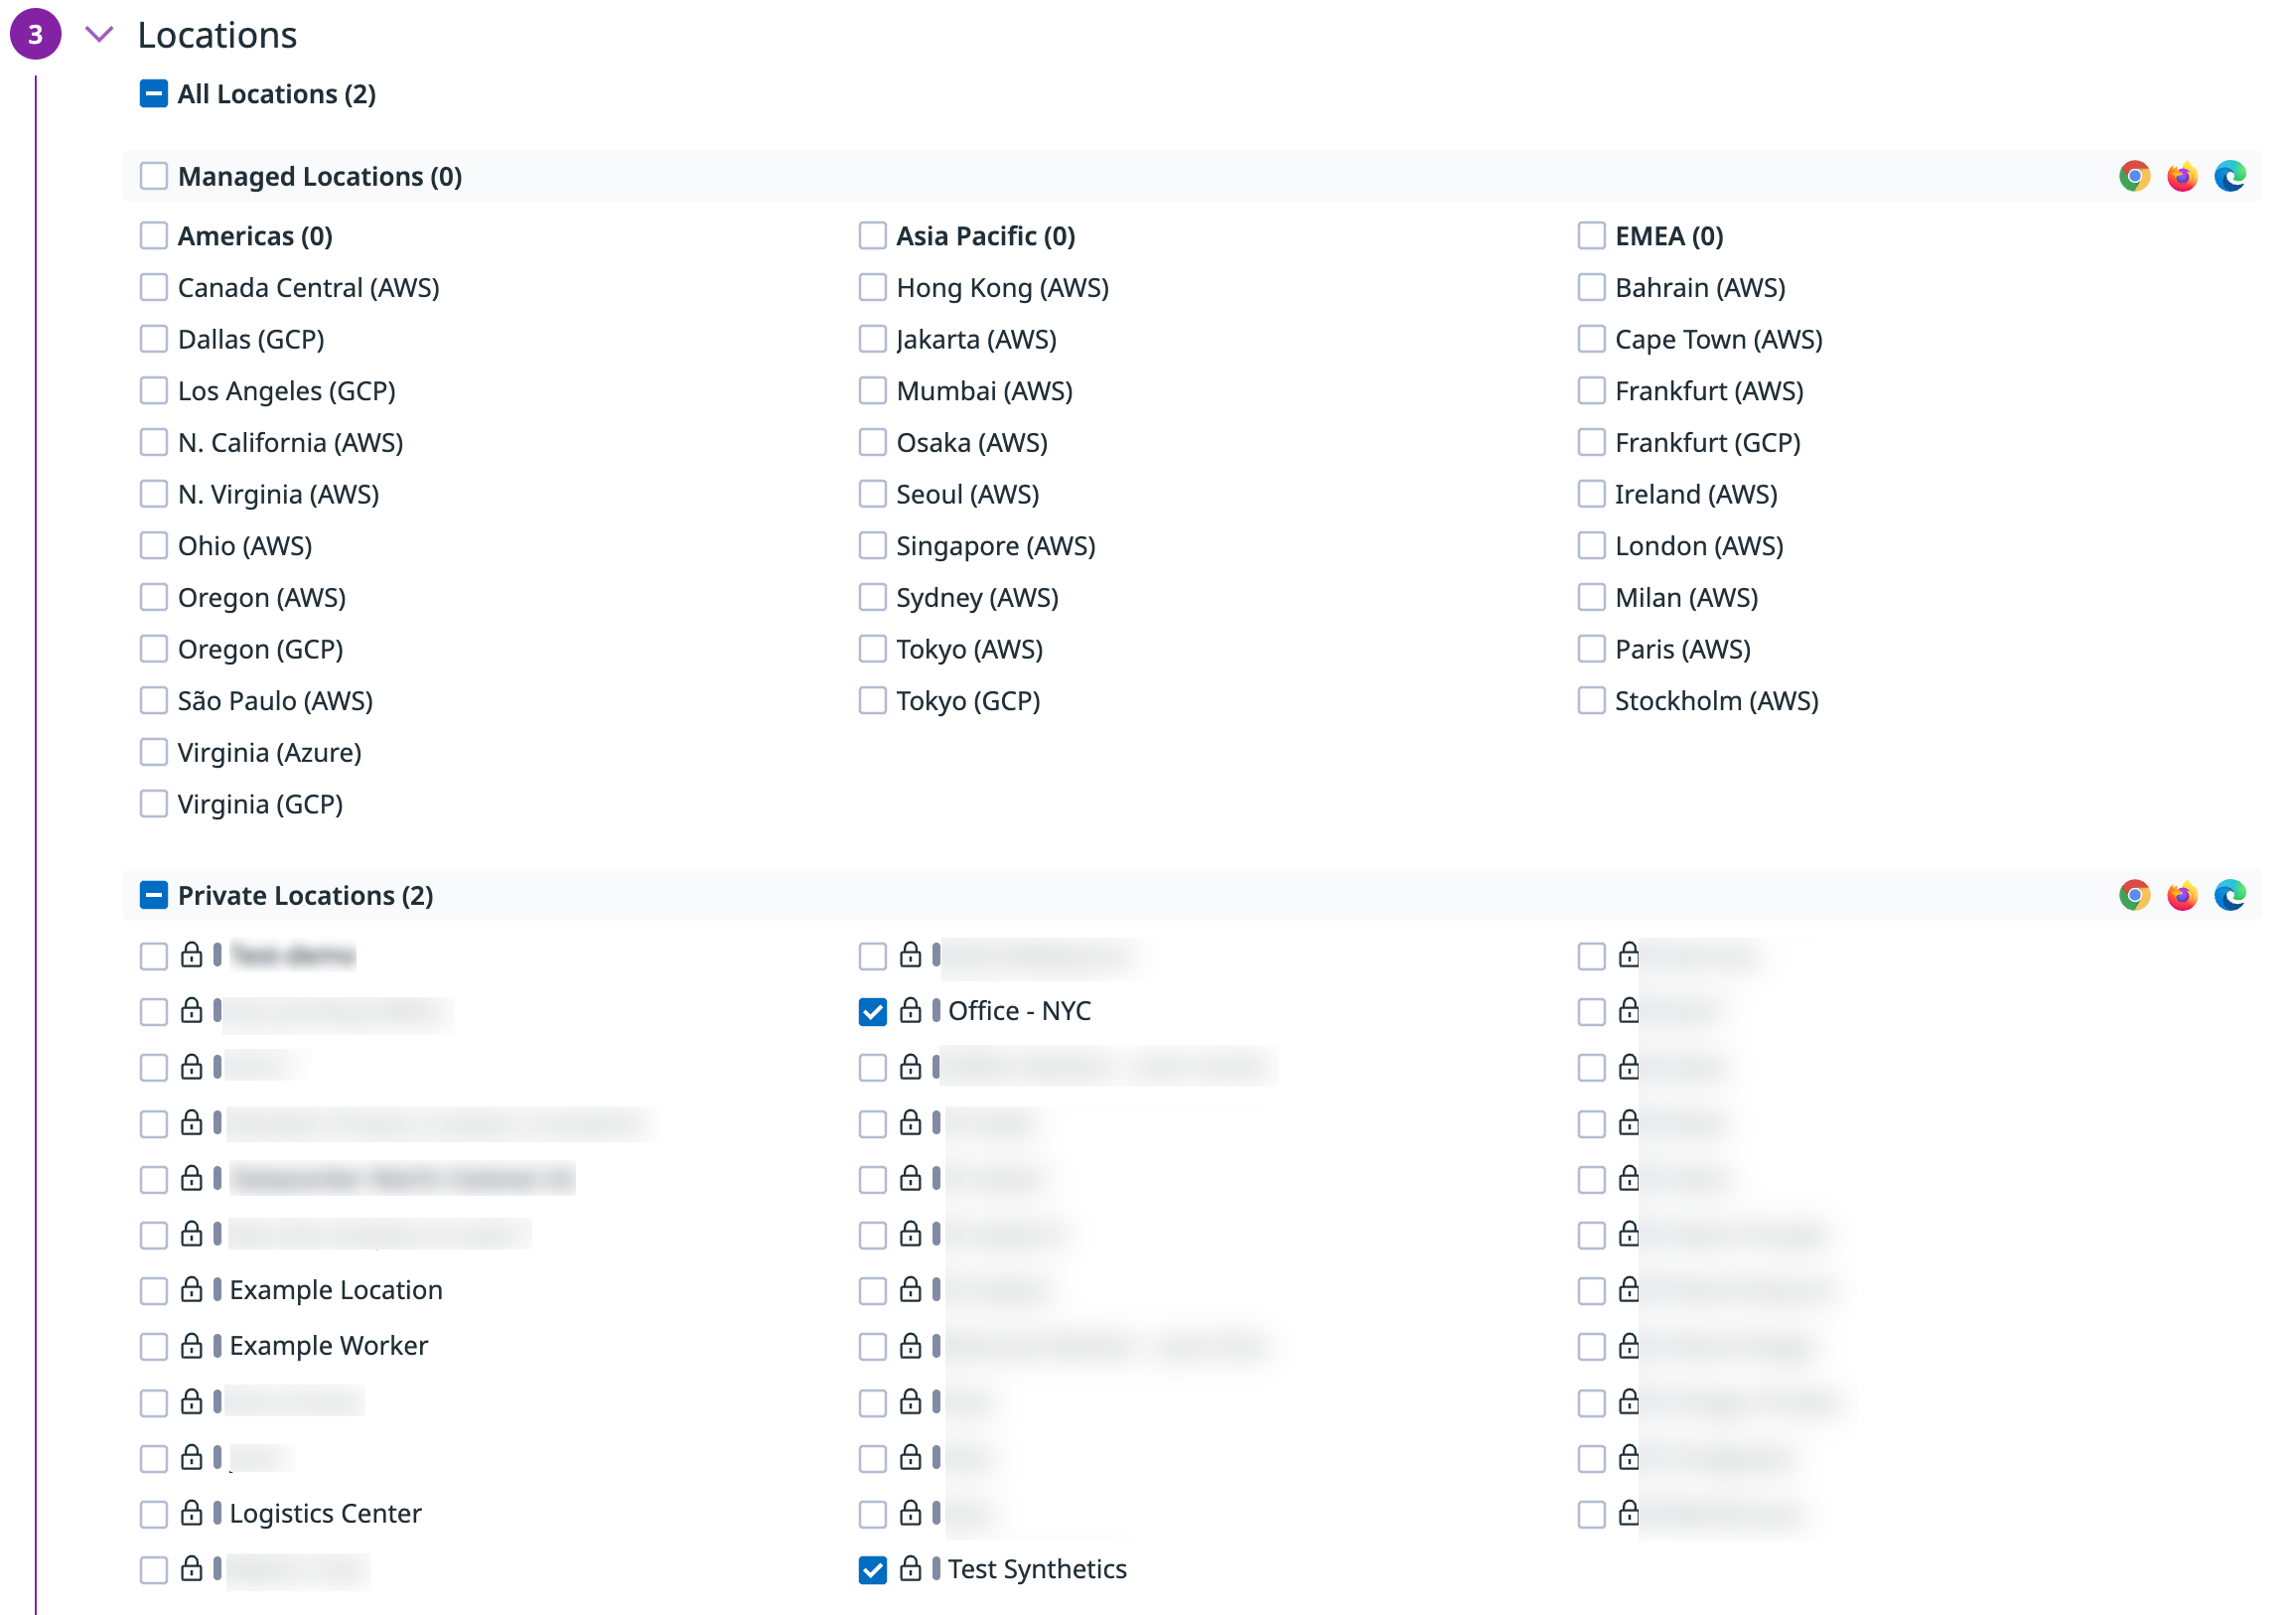2296x1615 pixels.
Task: Toggle the All Locations master checkbox
Action: click(153, 94)
